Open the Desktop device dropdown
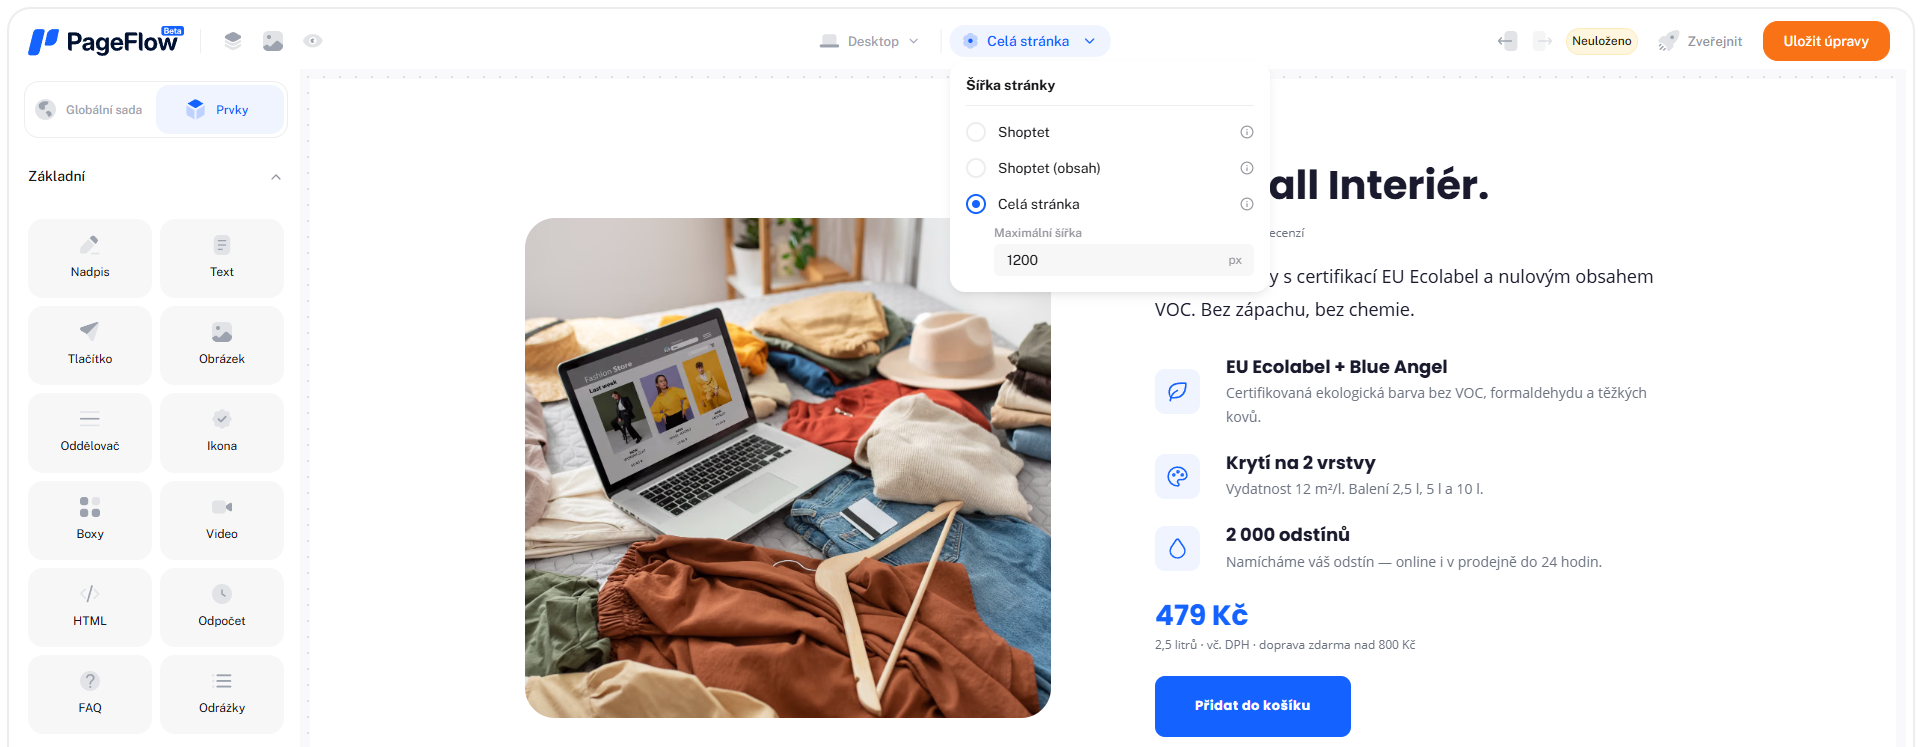The image size is (1922, 747). [869, 41]
